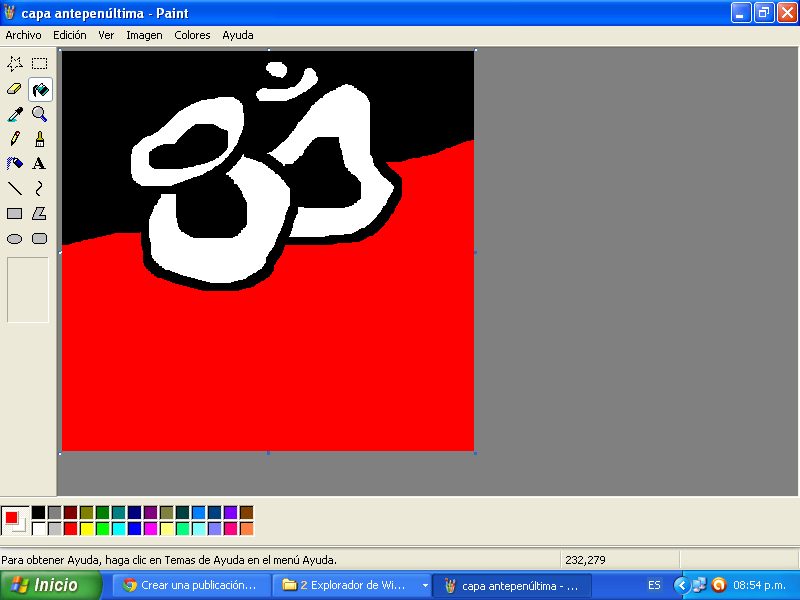The image size is (800, 600).
Task: Select the Free-Form Select tool
Action: click(15, 63)
